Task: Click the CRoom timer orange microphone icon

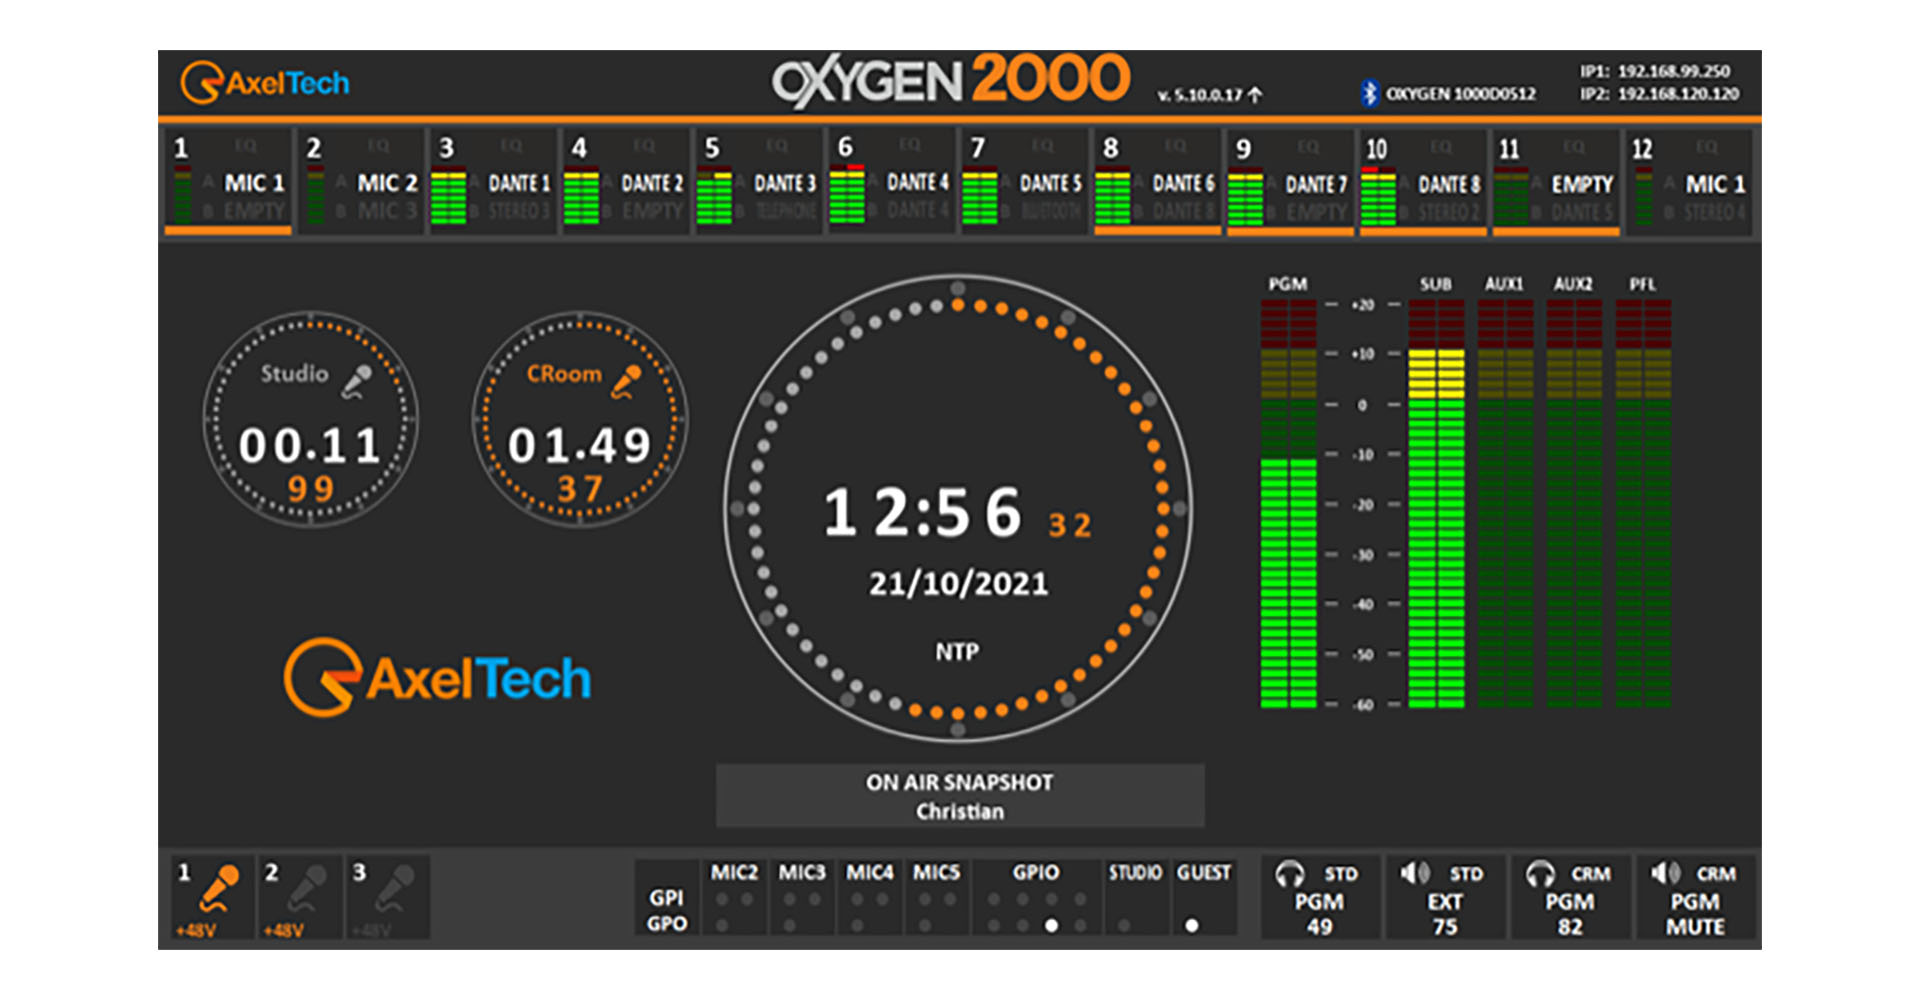Action: (x=627, y=381)
